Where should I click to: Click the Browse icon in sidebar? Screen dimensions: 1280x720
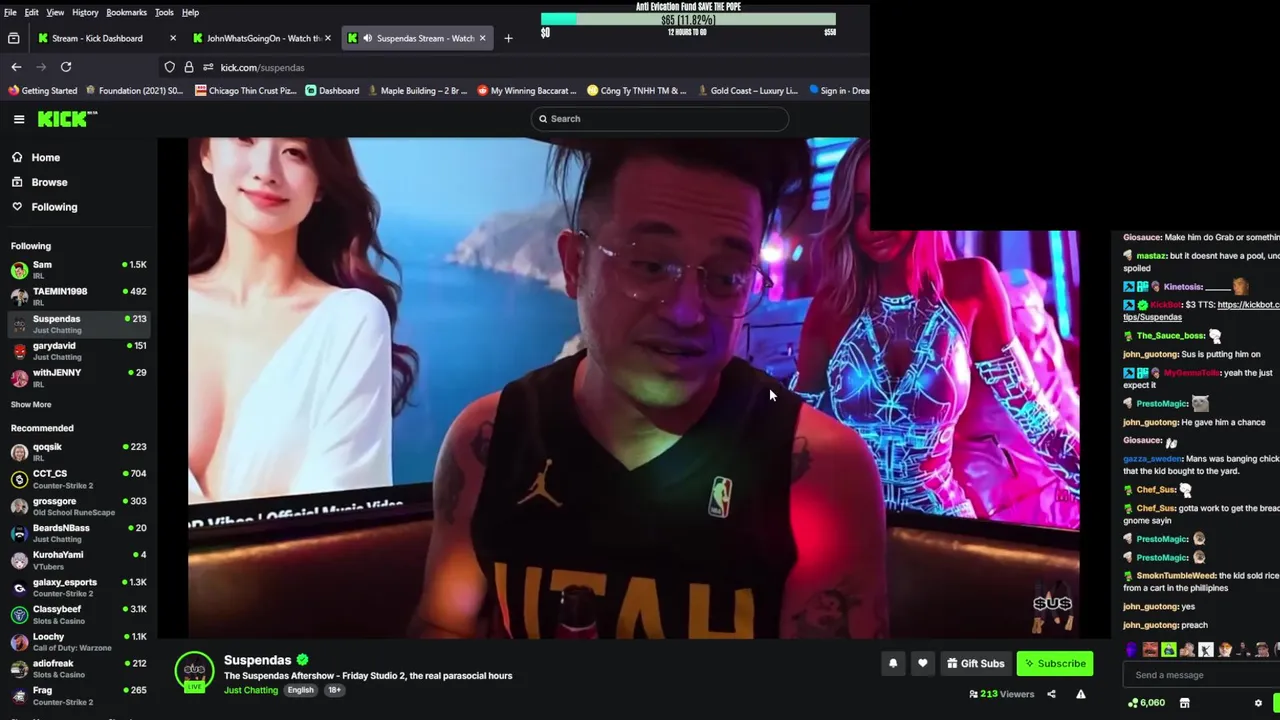(x=17, y=182)
